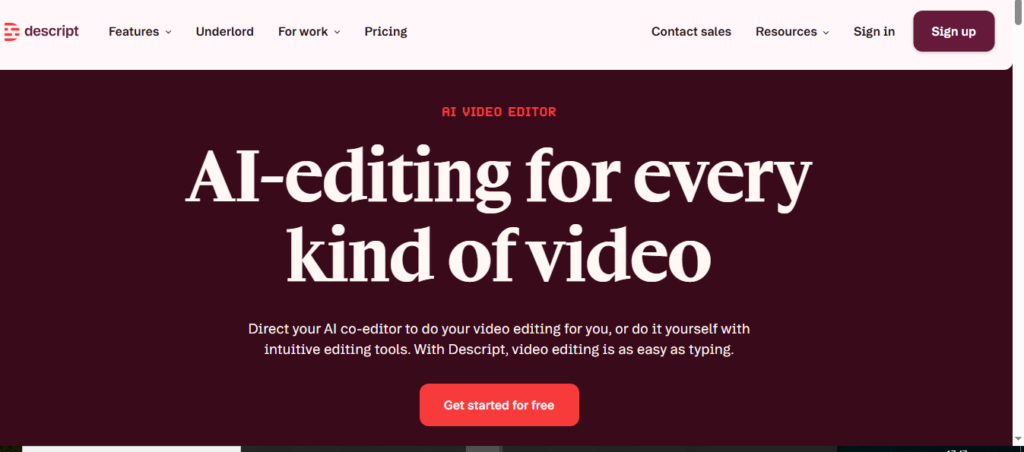This screenshot has height=452, width=1024.
Task: Click Sign in
Action: coord(874,32)
